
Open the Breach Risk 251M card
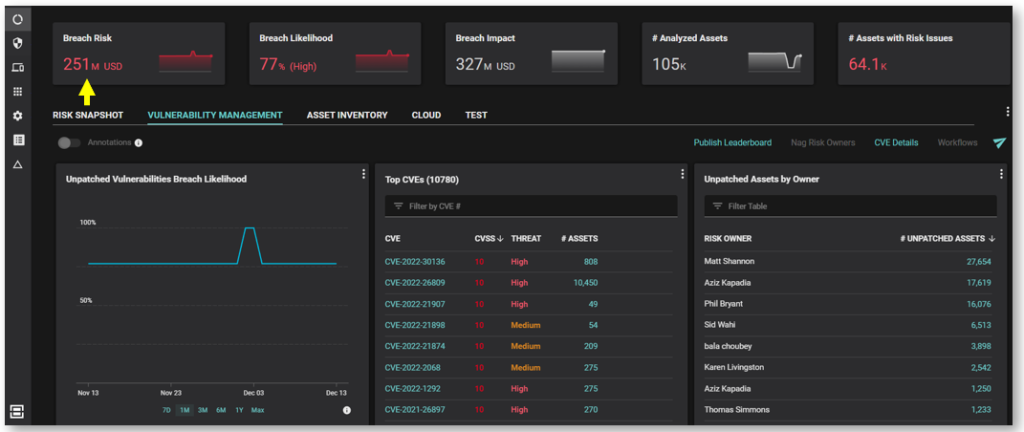(139, 54)
